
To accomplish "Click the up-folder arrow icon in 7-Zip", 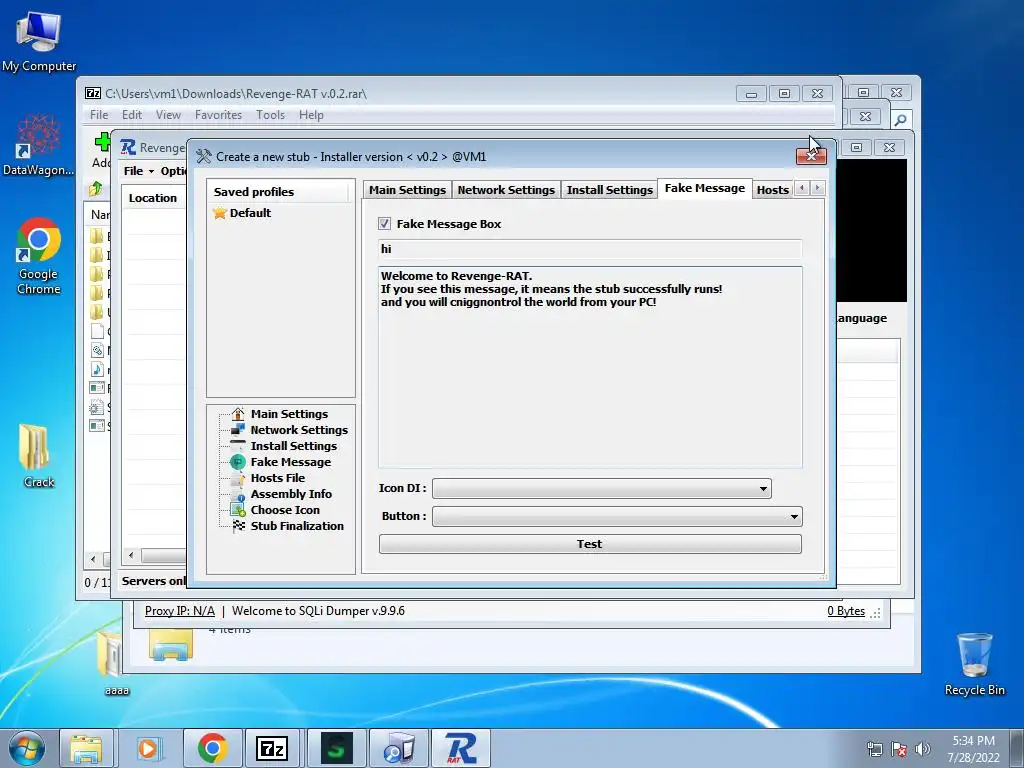I will click(96, 189).
